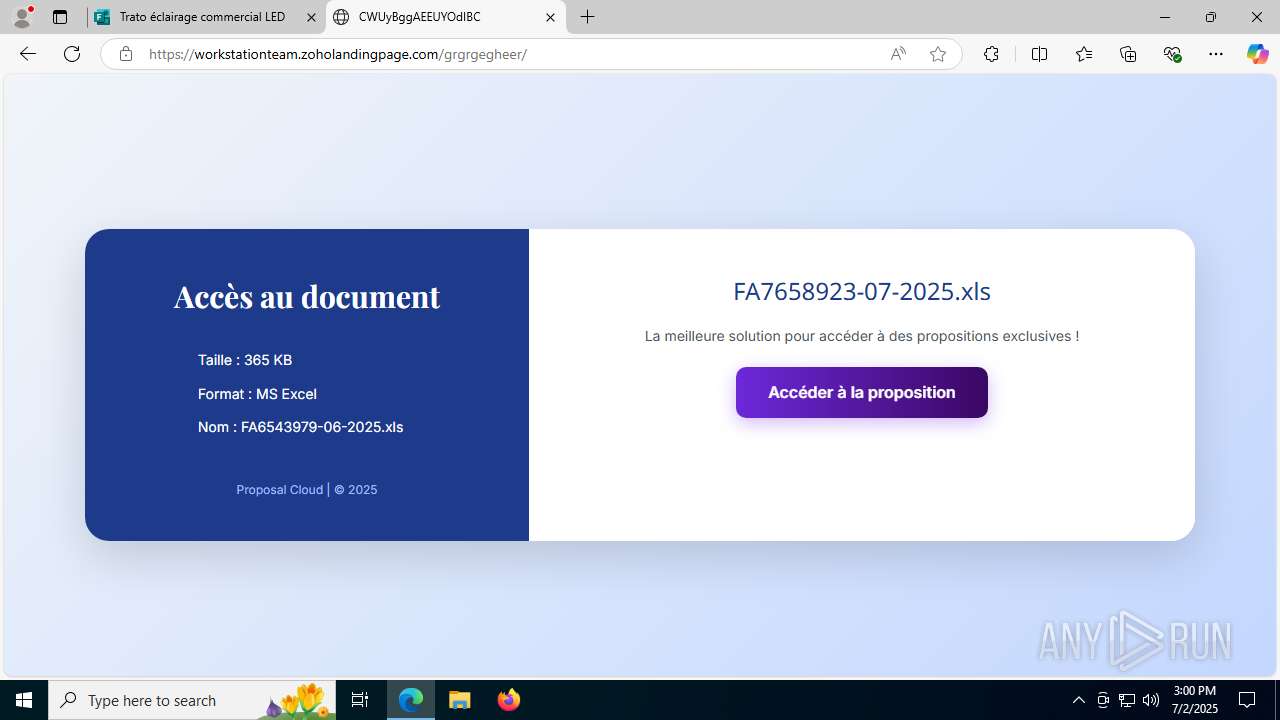Click the Accéder à la proposition button
The width and height of the screenshot is (1280, 720).
(x=862, y=392)
